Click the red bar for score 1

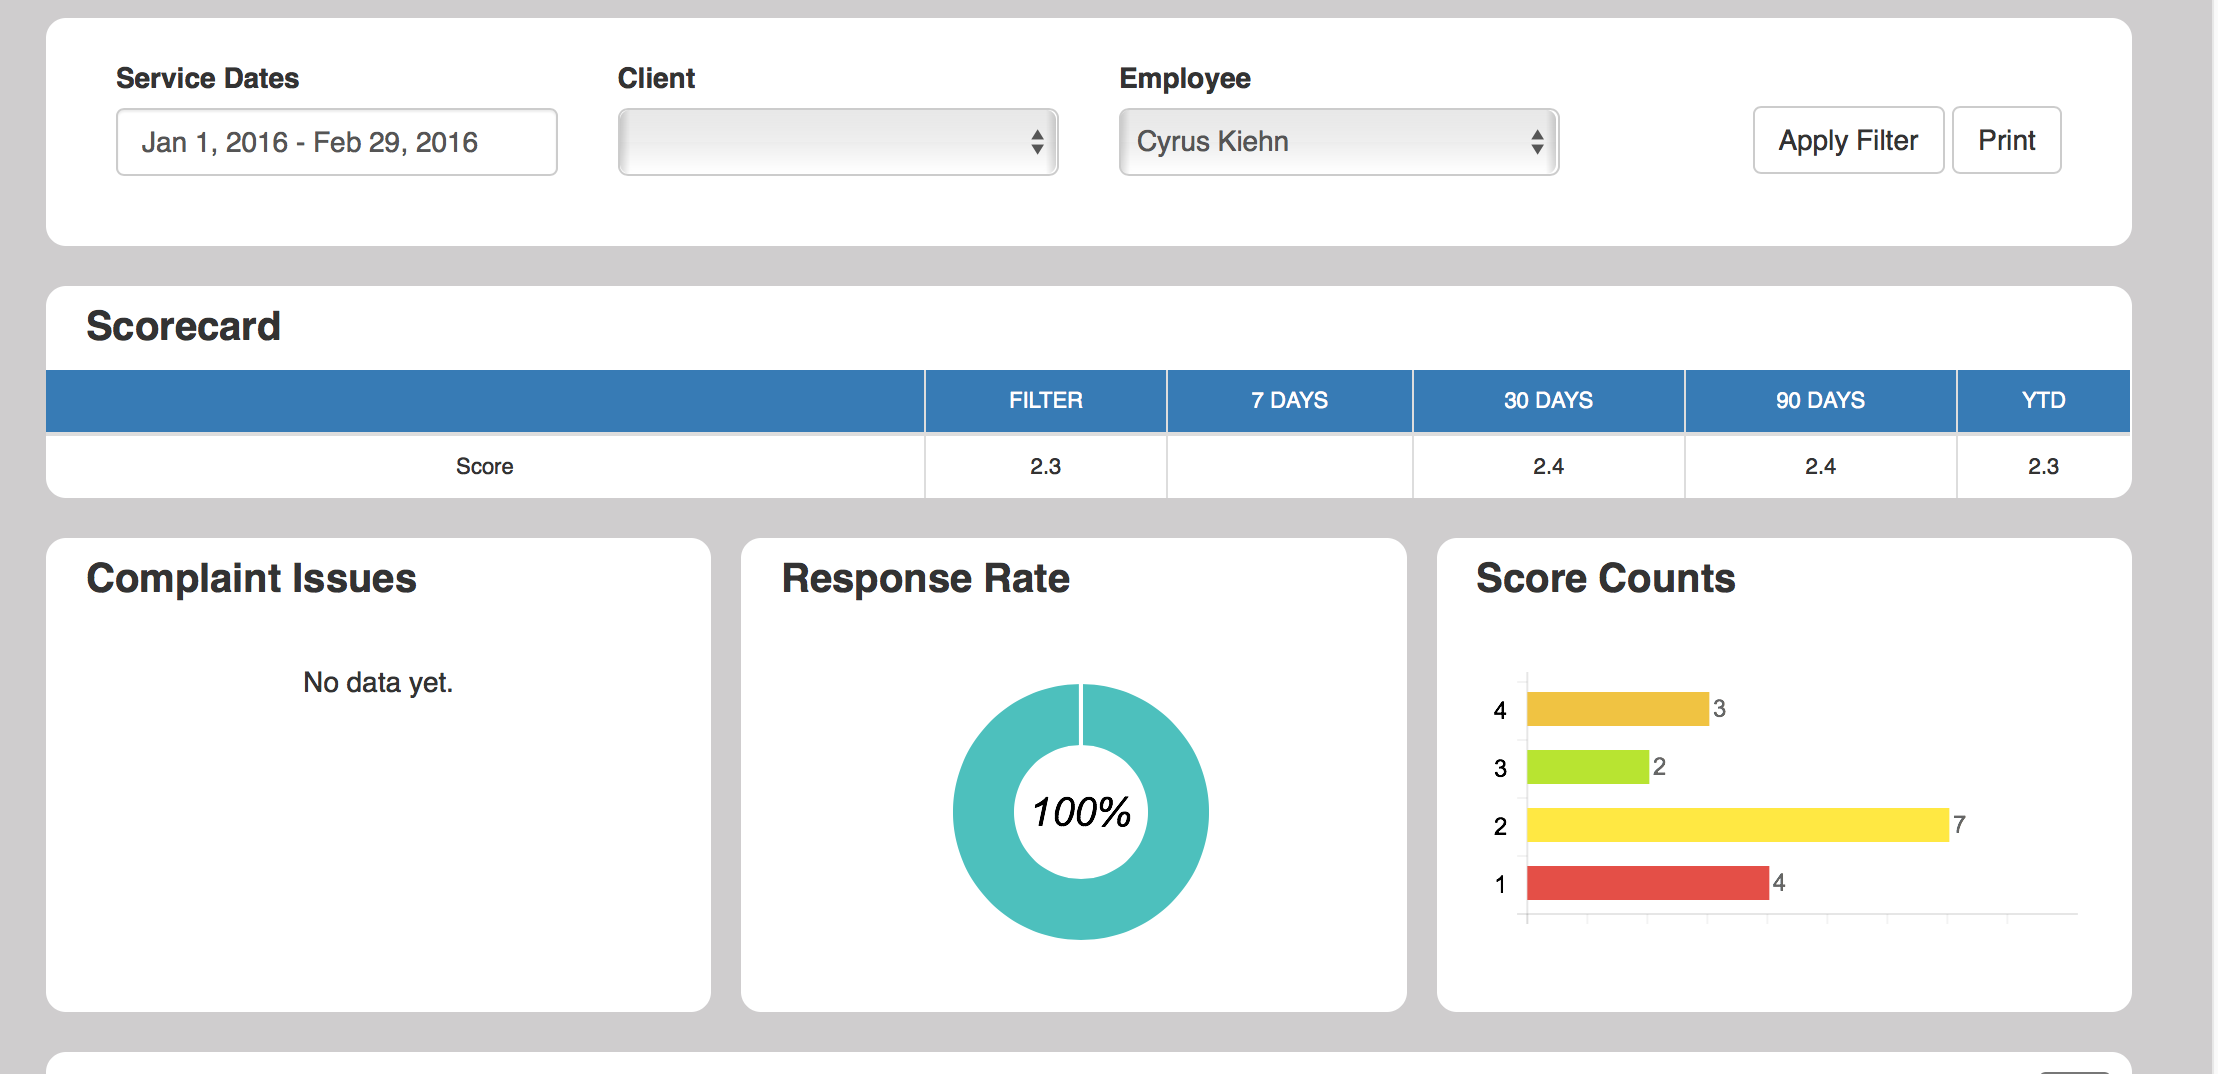tap(1645, 883)
